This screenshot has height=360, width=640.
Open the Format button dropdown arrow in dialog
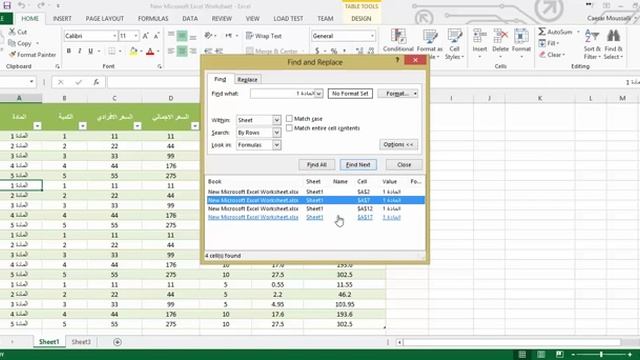click(415, 93)
